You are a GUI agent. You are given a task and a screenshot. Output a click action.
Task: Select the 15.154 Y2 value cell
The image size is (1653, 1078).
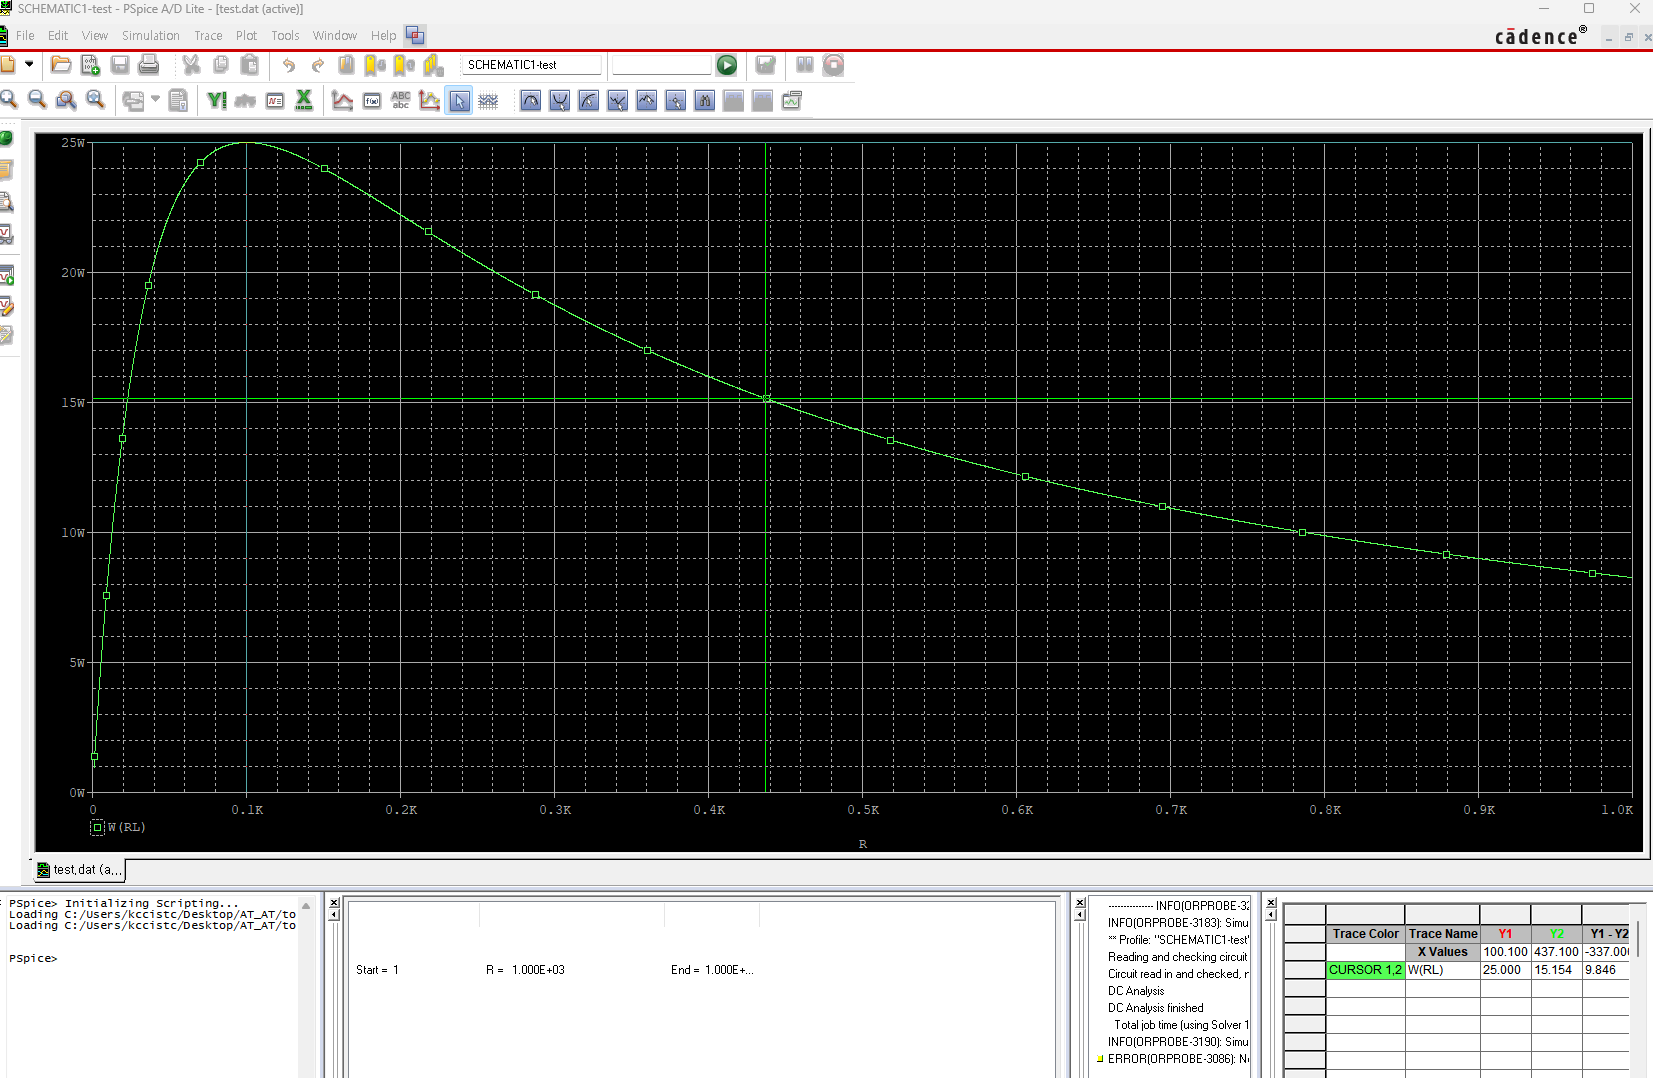coord(1556,970)
